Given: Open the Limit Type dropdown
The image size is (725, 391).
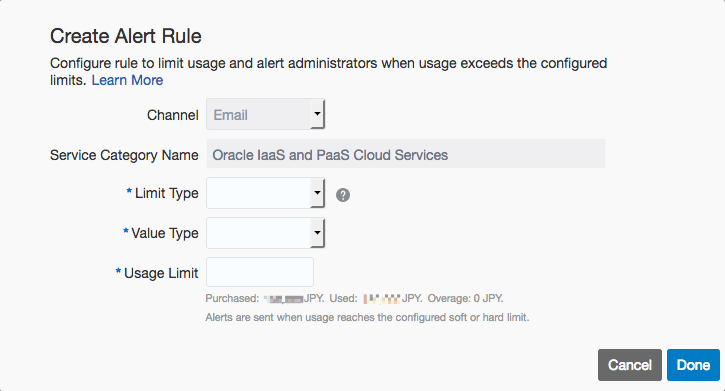Looking at the screenshot, I should [x=265, y=193].
